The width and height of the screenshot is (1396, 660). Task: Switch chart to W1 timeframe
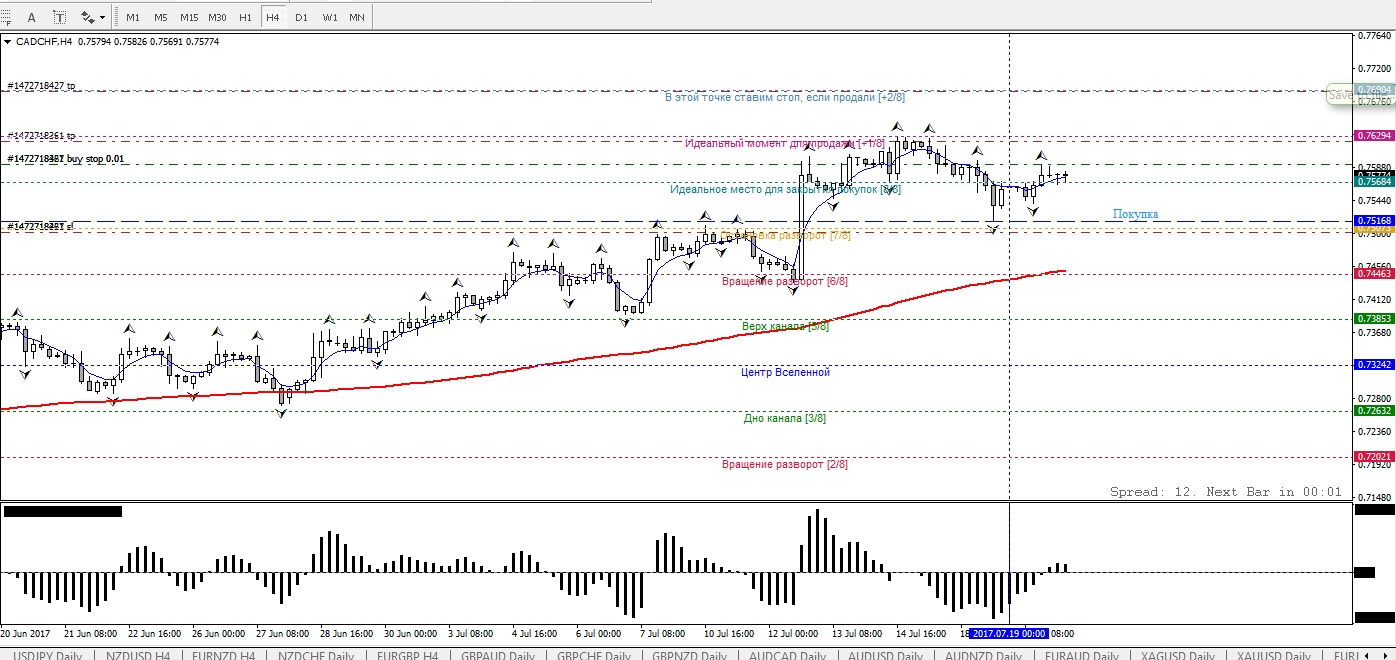click(x=329, y=17)
